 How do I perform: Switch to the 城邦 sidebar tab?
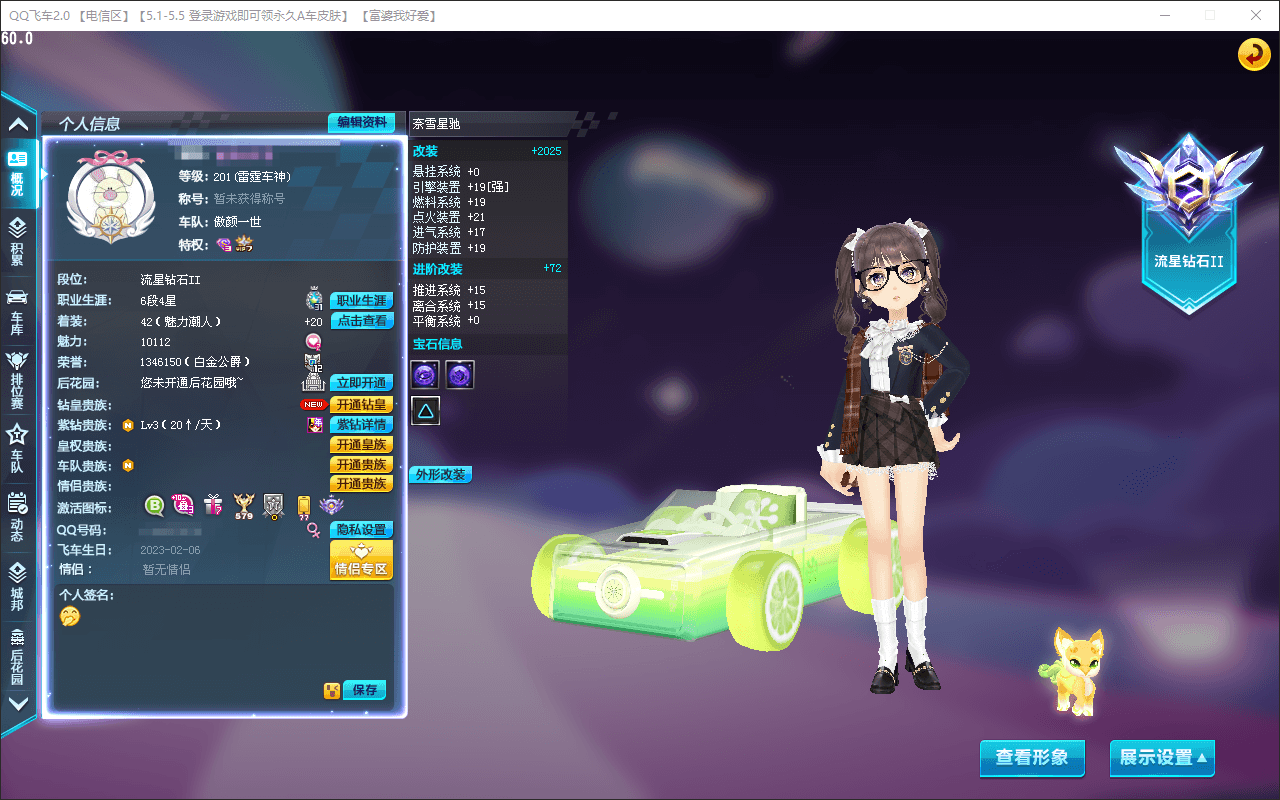pos(18,585)
